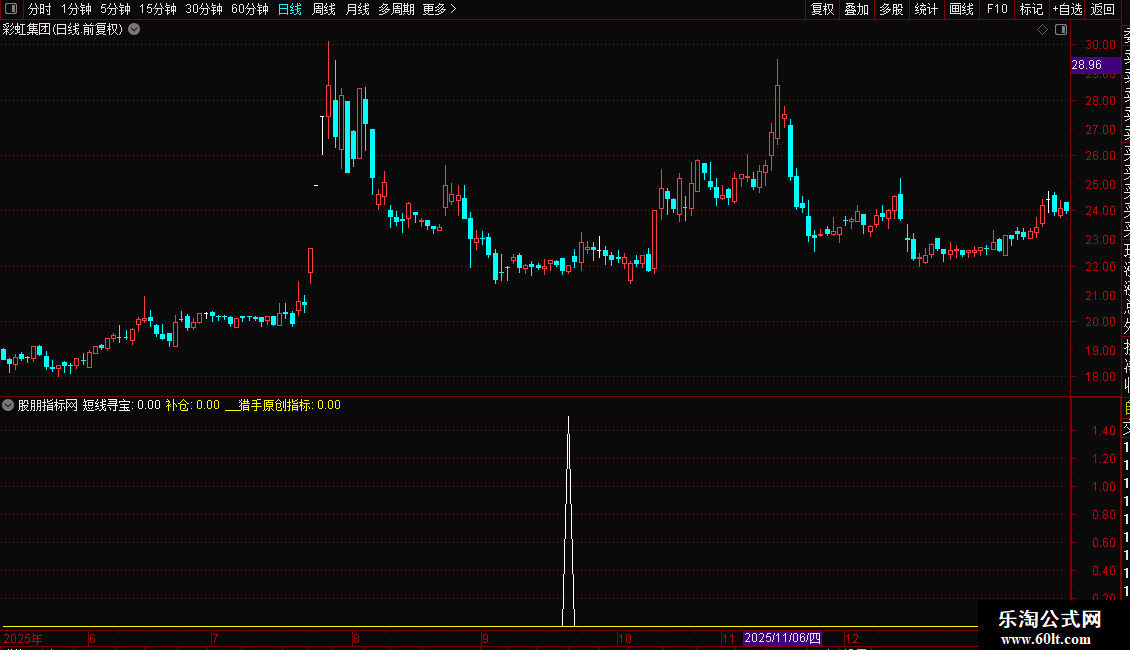This screenshot has height=650, width=1130.
Task: Toggle the panel layout icon above chart
Action: tap(1061, 30)
